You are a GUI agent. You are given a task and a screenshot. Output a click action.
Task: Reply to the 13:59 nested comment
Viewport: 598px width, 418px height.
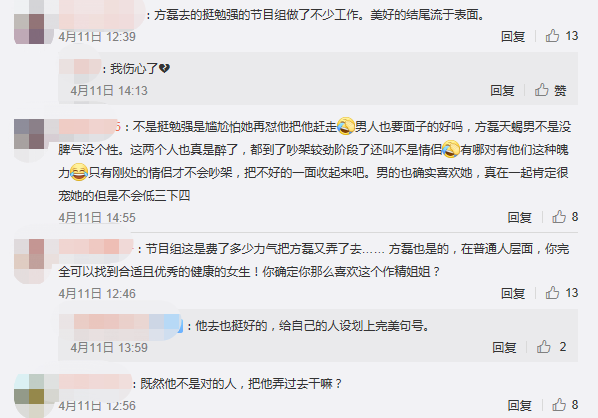(x=504, y=347)
